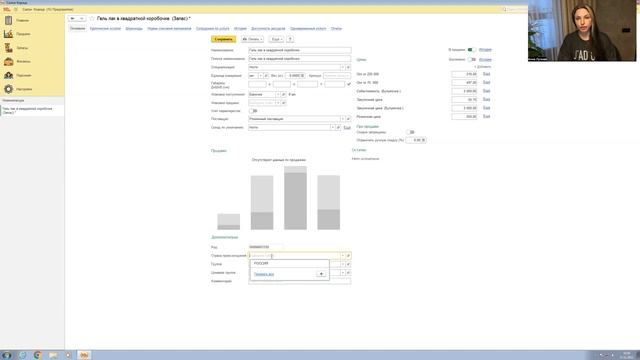Click the question mark help button

tap(290, 39)
